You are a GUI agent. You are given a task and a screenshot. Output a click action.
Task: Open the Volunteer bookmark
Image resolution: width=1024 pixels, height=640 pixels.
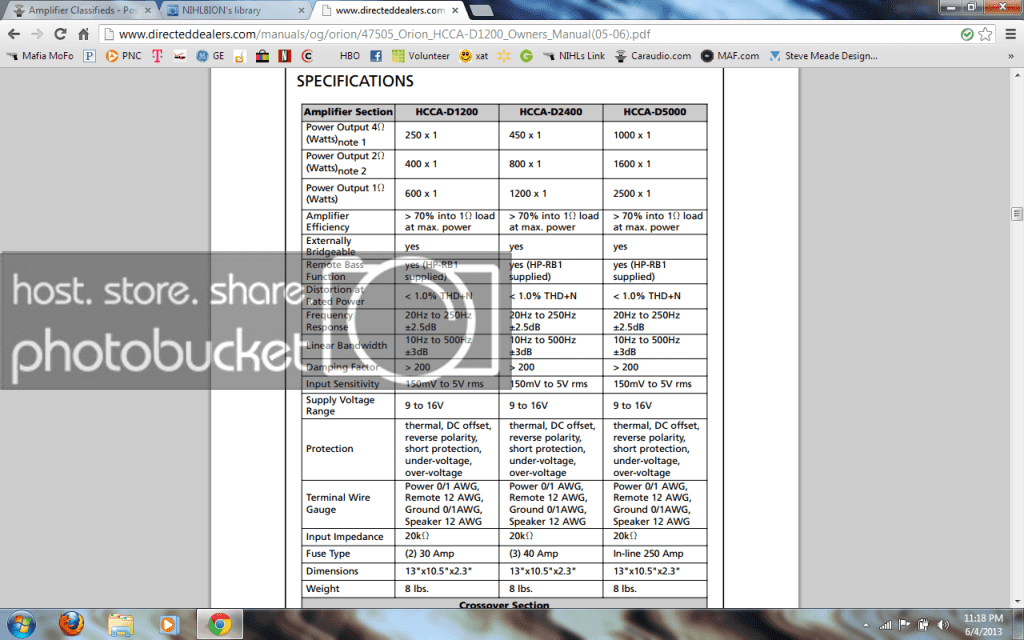tap(421, 56)
